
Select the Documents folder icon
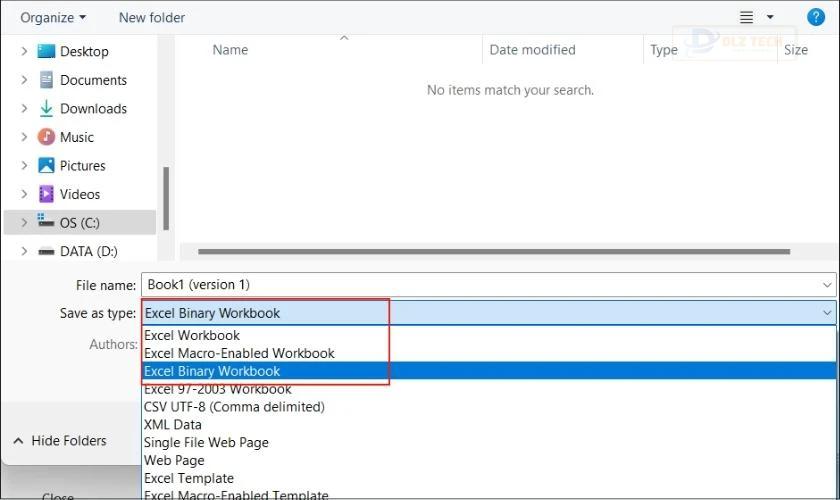pyautogui.click(x=46, y=80)
